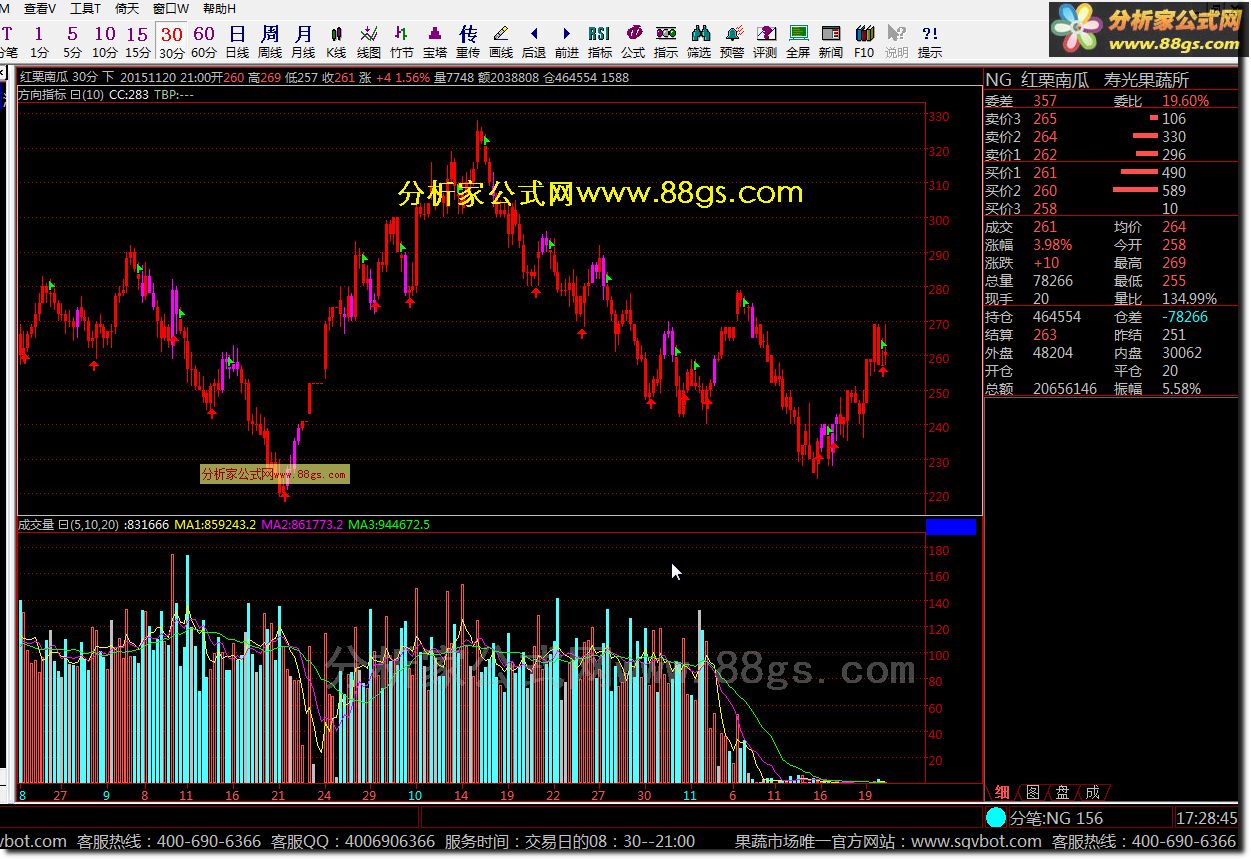Open the 公式 formula manager
The image size is (1251, 859).
click(x=633, y=42)
